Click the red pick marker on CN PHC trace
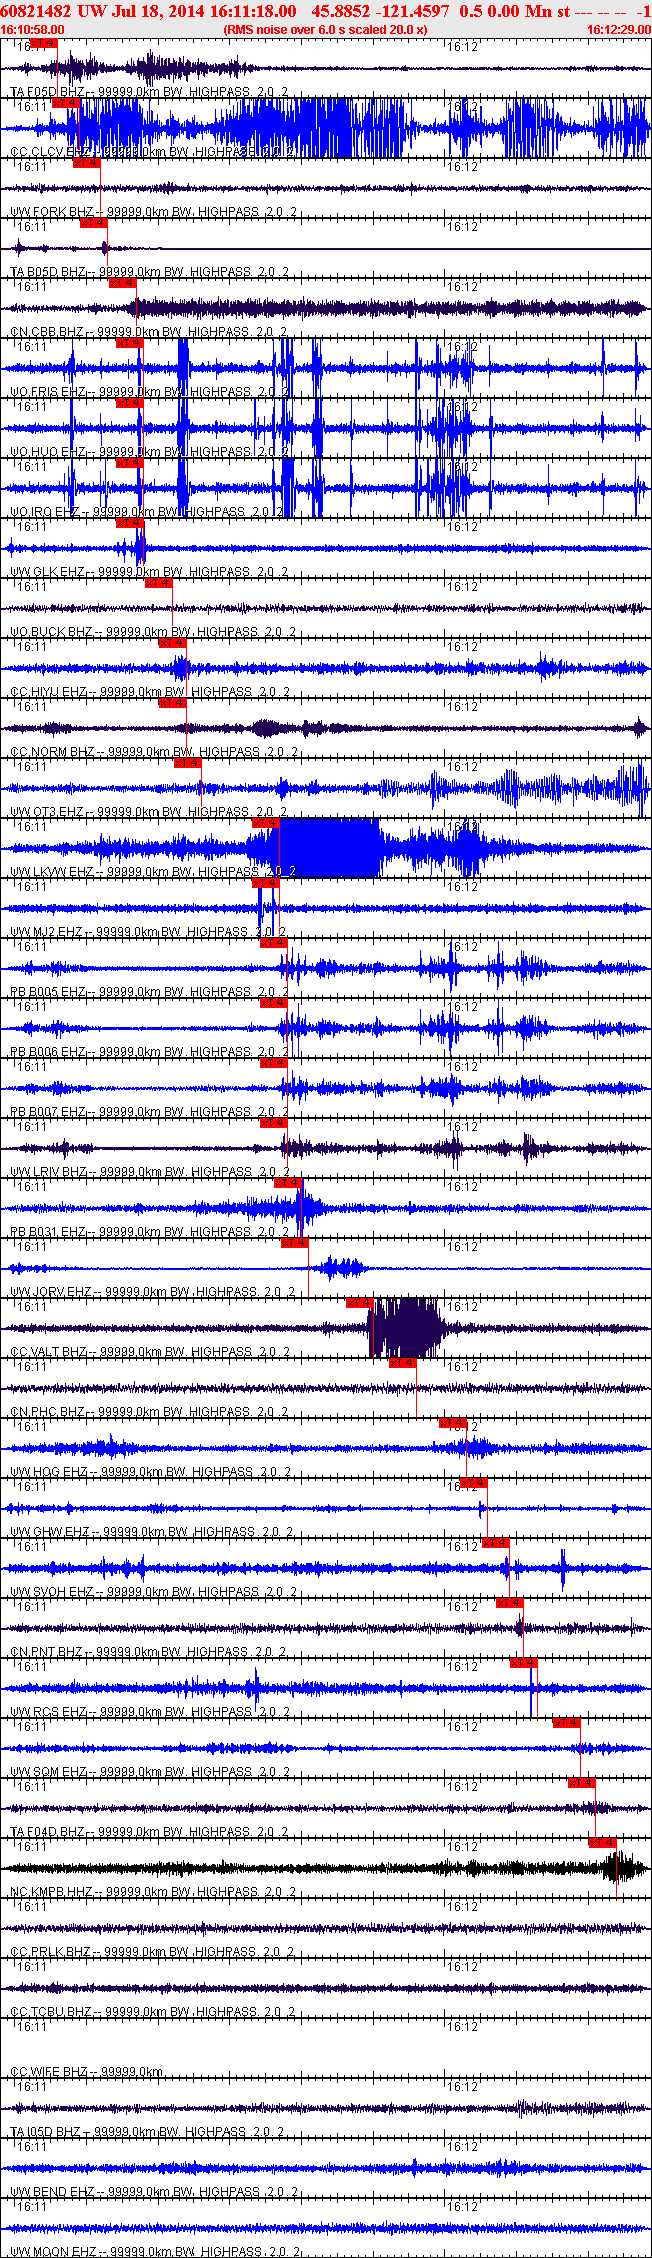Screen dimensions: 652x2258 pos(403,1363)
